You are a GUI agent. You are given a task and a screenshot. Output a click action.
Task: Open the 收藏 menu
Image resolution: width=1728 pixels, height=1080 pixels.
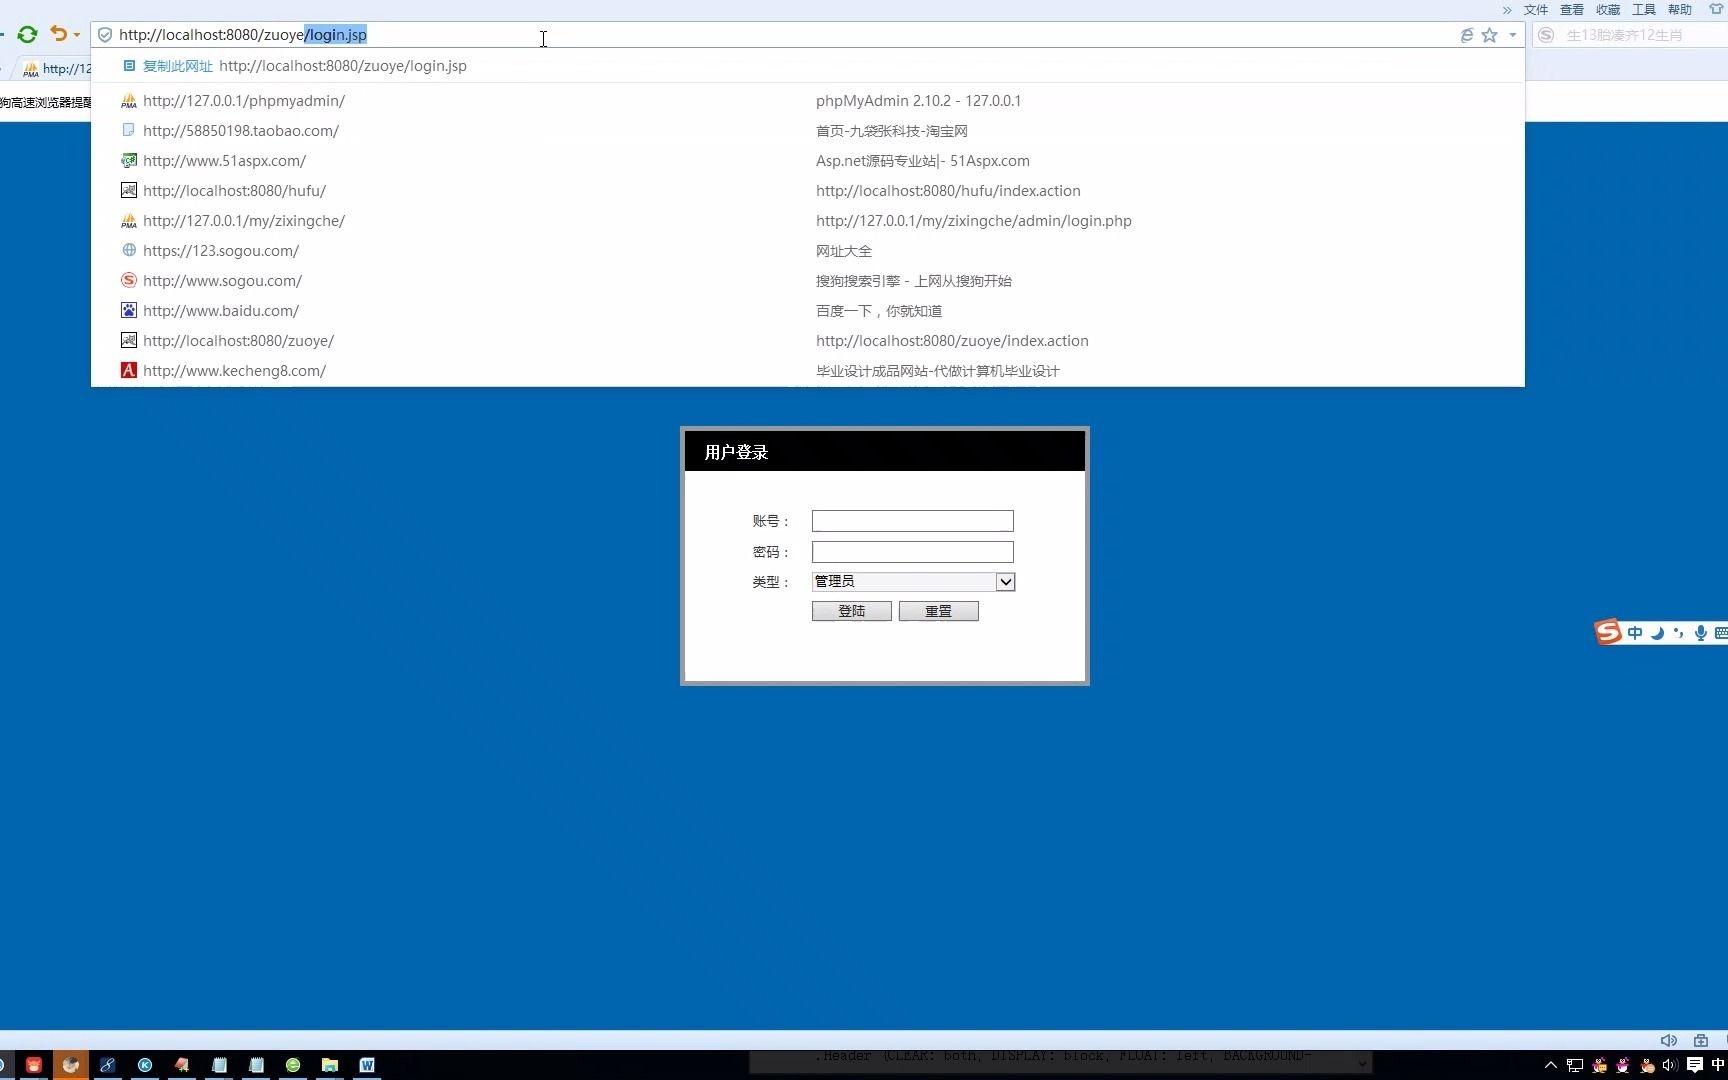[1608, 10]
